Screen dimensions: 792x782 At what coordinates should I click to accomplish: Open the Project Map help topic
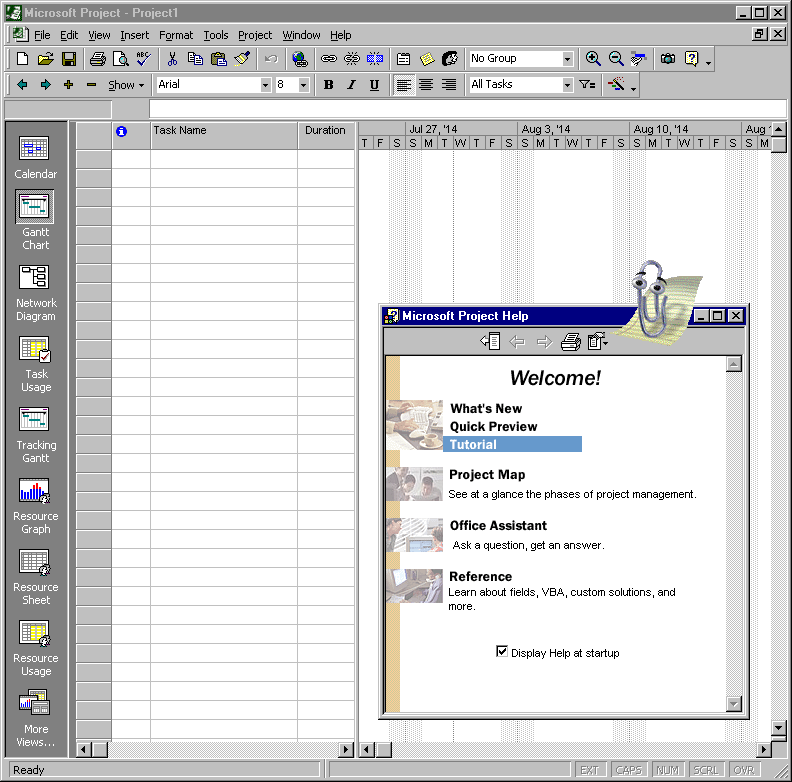pyautogui.click(x=487, y=474)
